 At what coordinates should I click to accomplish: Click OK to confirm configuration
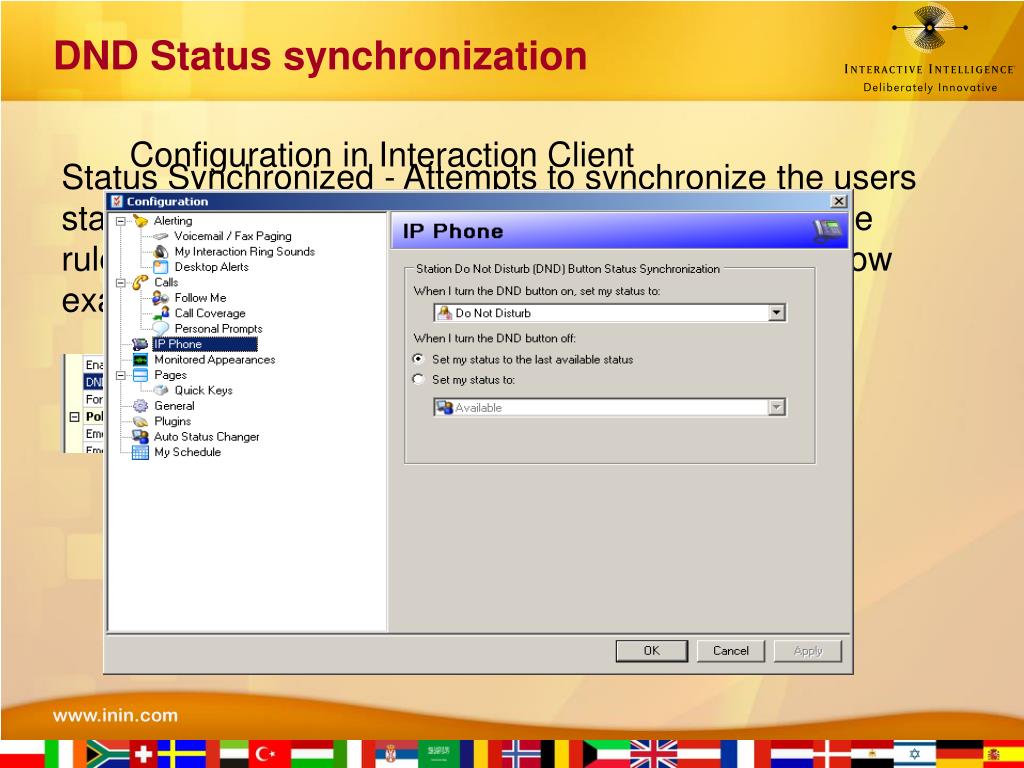point(652,650)
